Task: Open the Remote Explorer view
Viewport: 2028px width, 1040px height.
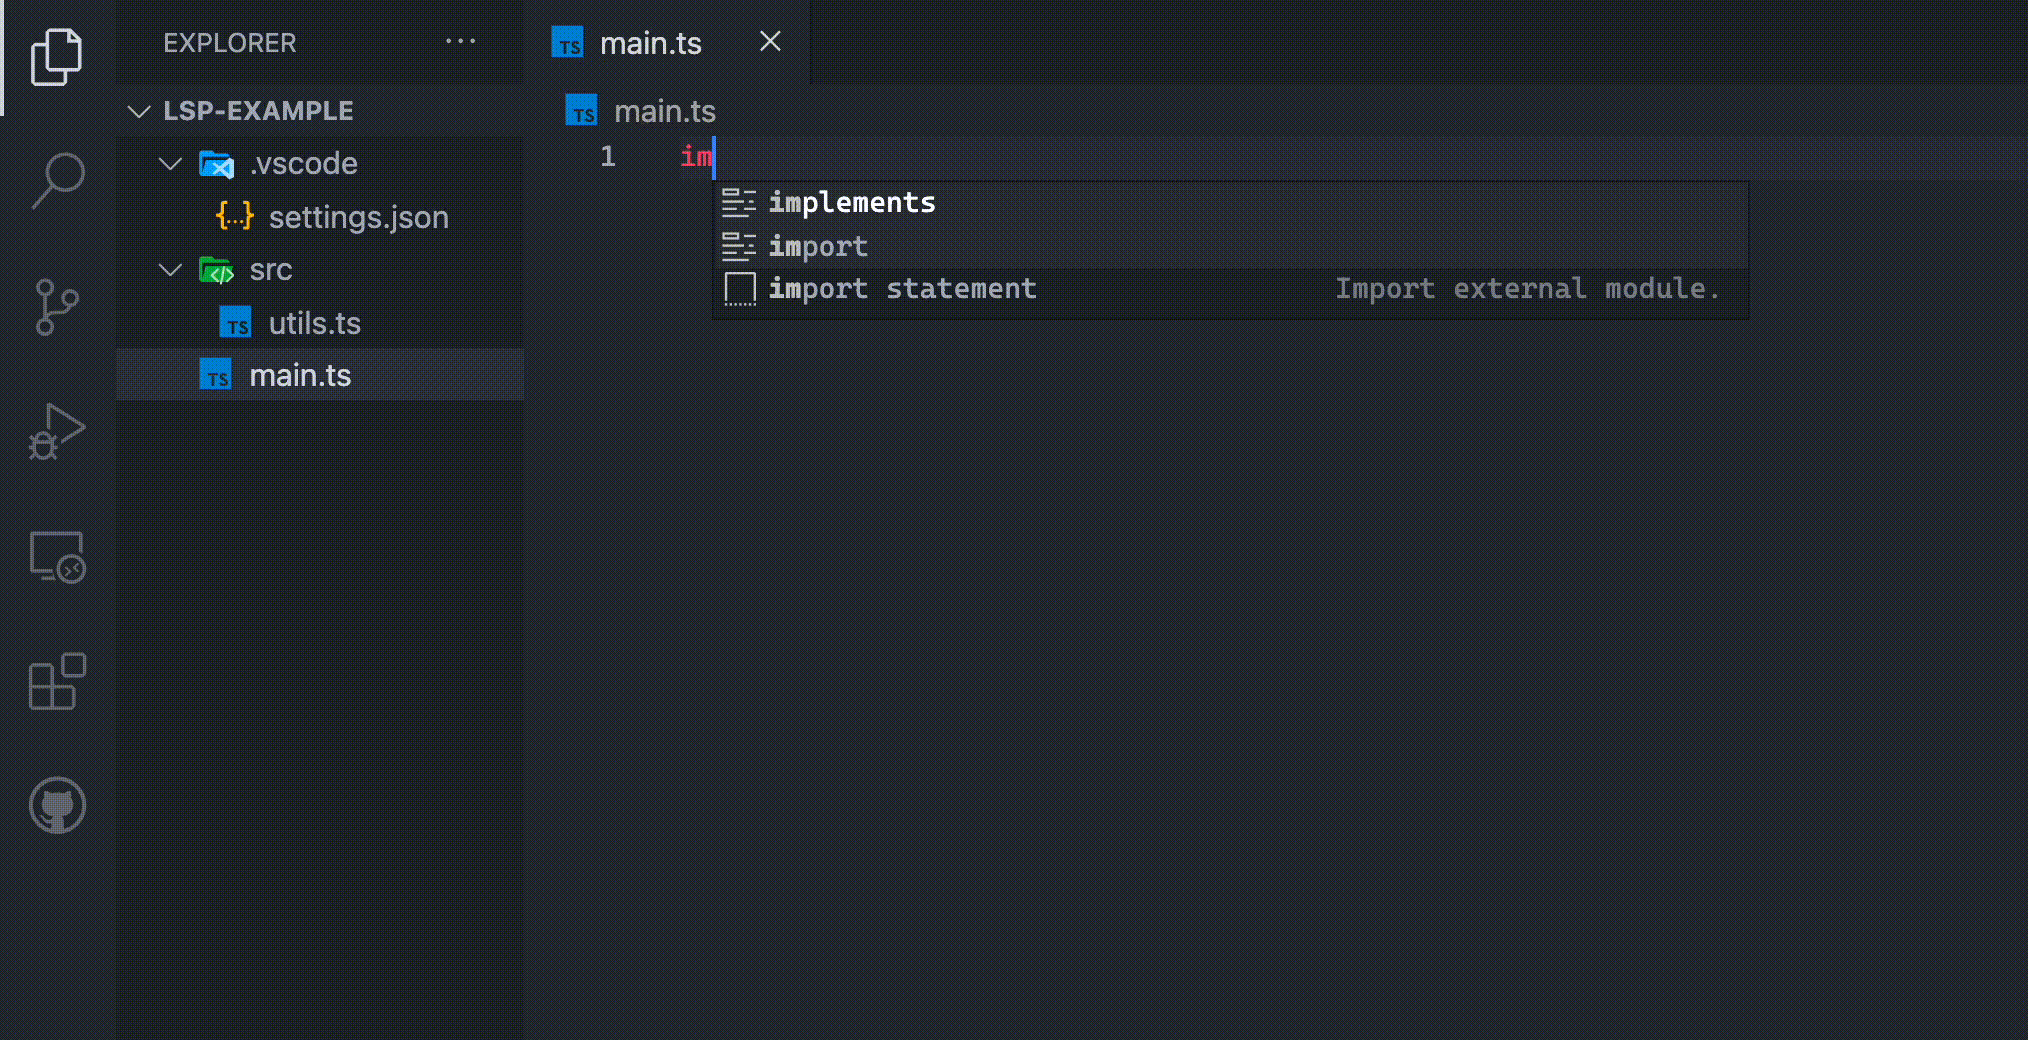Action: 57,557
